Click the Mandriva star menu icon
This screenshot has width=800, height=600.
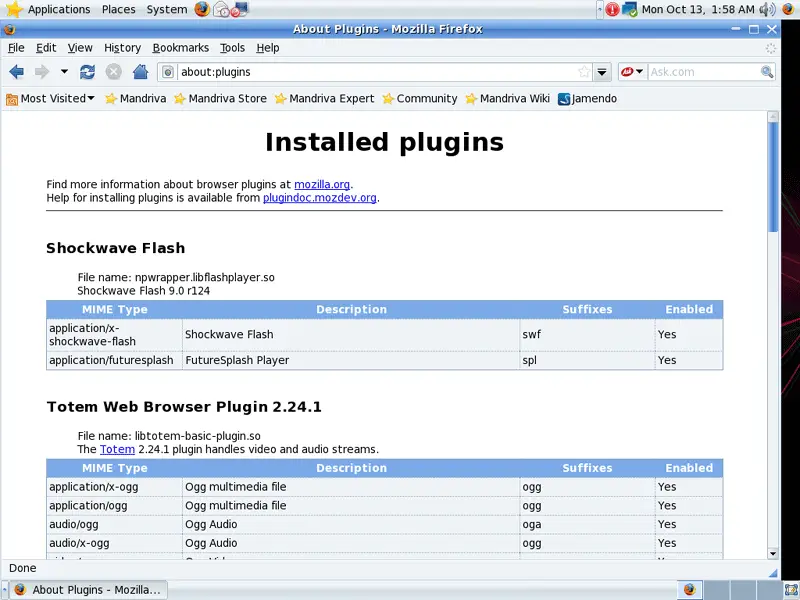(14, 9)
